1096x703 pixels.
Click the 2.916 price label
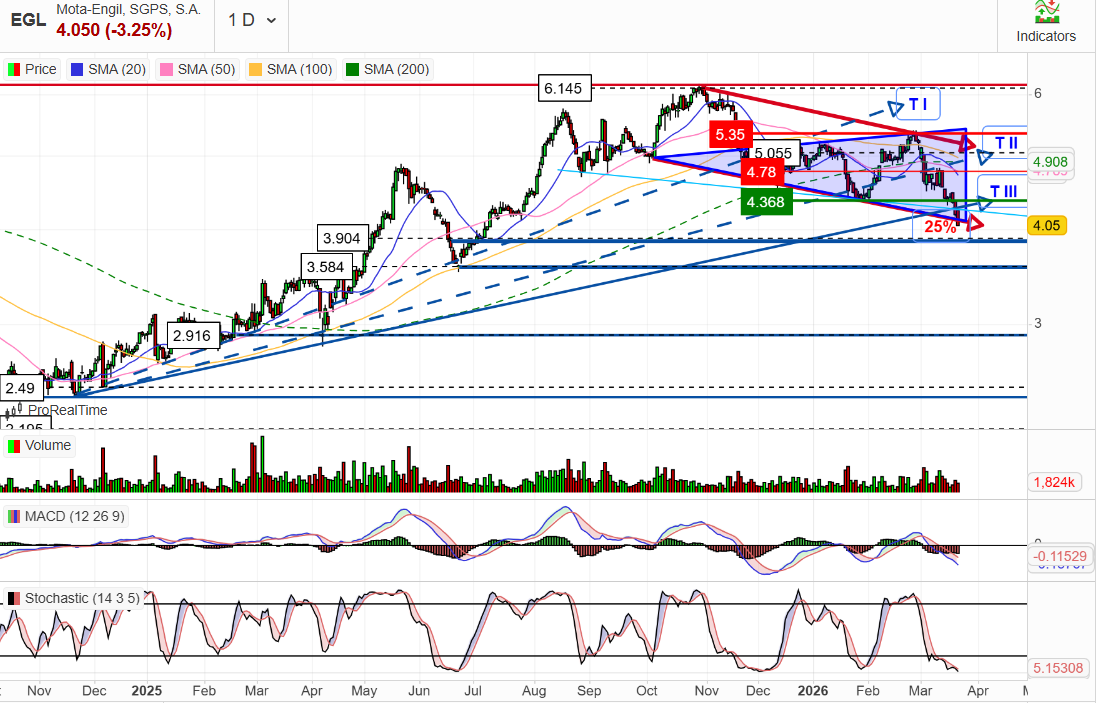(x=192, y=335)
